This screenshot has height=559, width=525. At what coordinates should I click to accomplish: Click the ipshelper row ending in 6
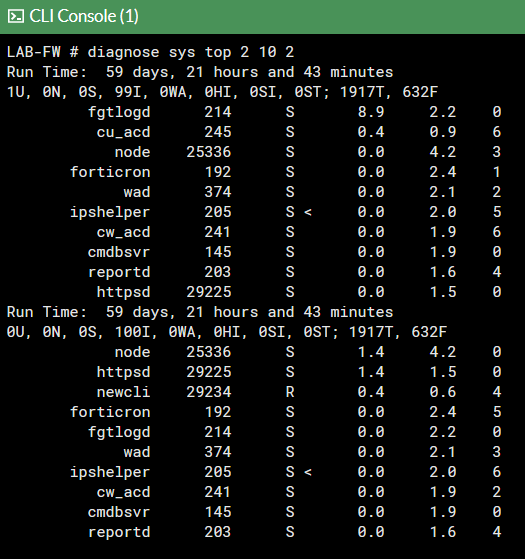[285, 472]
